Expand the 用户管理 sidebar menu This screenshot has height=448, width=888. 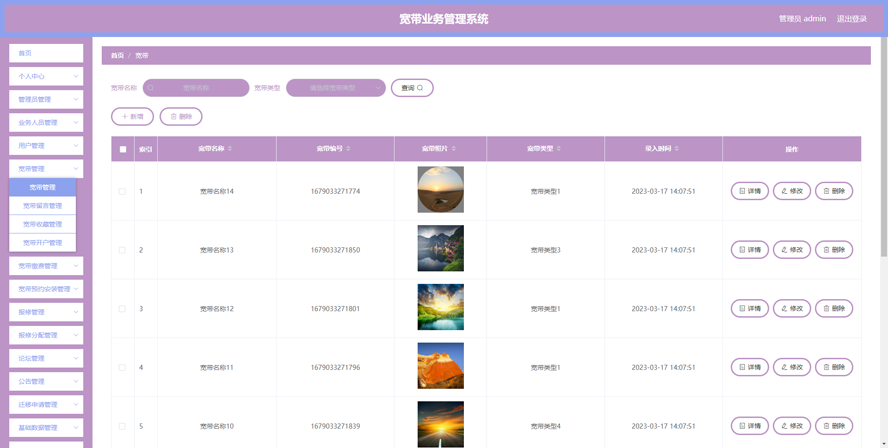click(x=46, y=146)
